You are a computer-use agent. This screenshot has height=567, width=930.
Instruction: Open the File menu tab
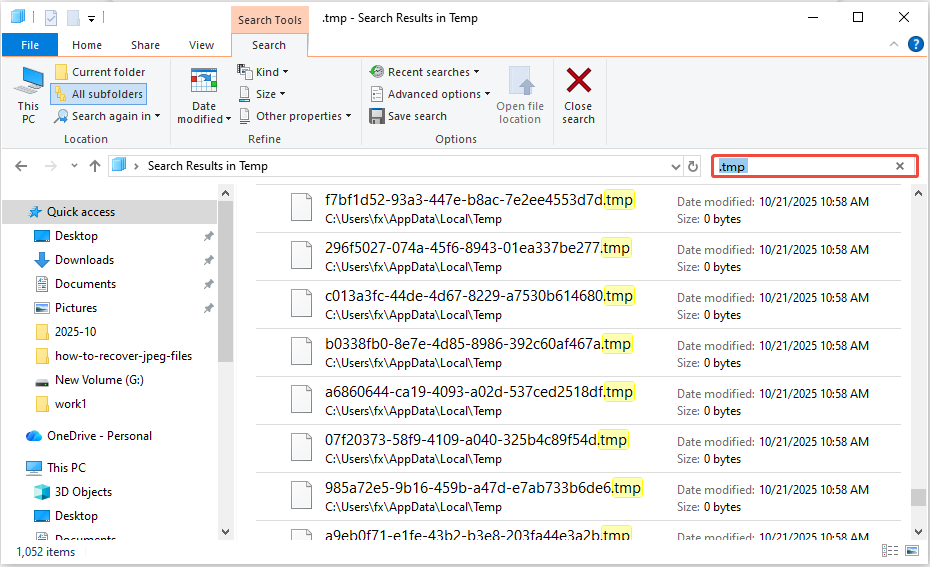click(x=30, y=45)
